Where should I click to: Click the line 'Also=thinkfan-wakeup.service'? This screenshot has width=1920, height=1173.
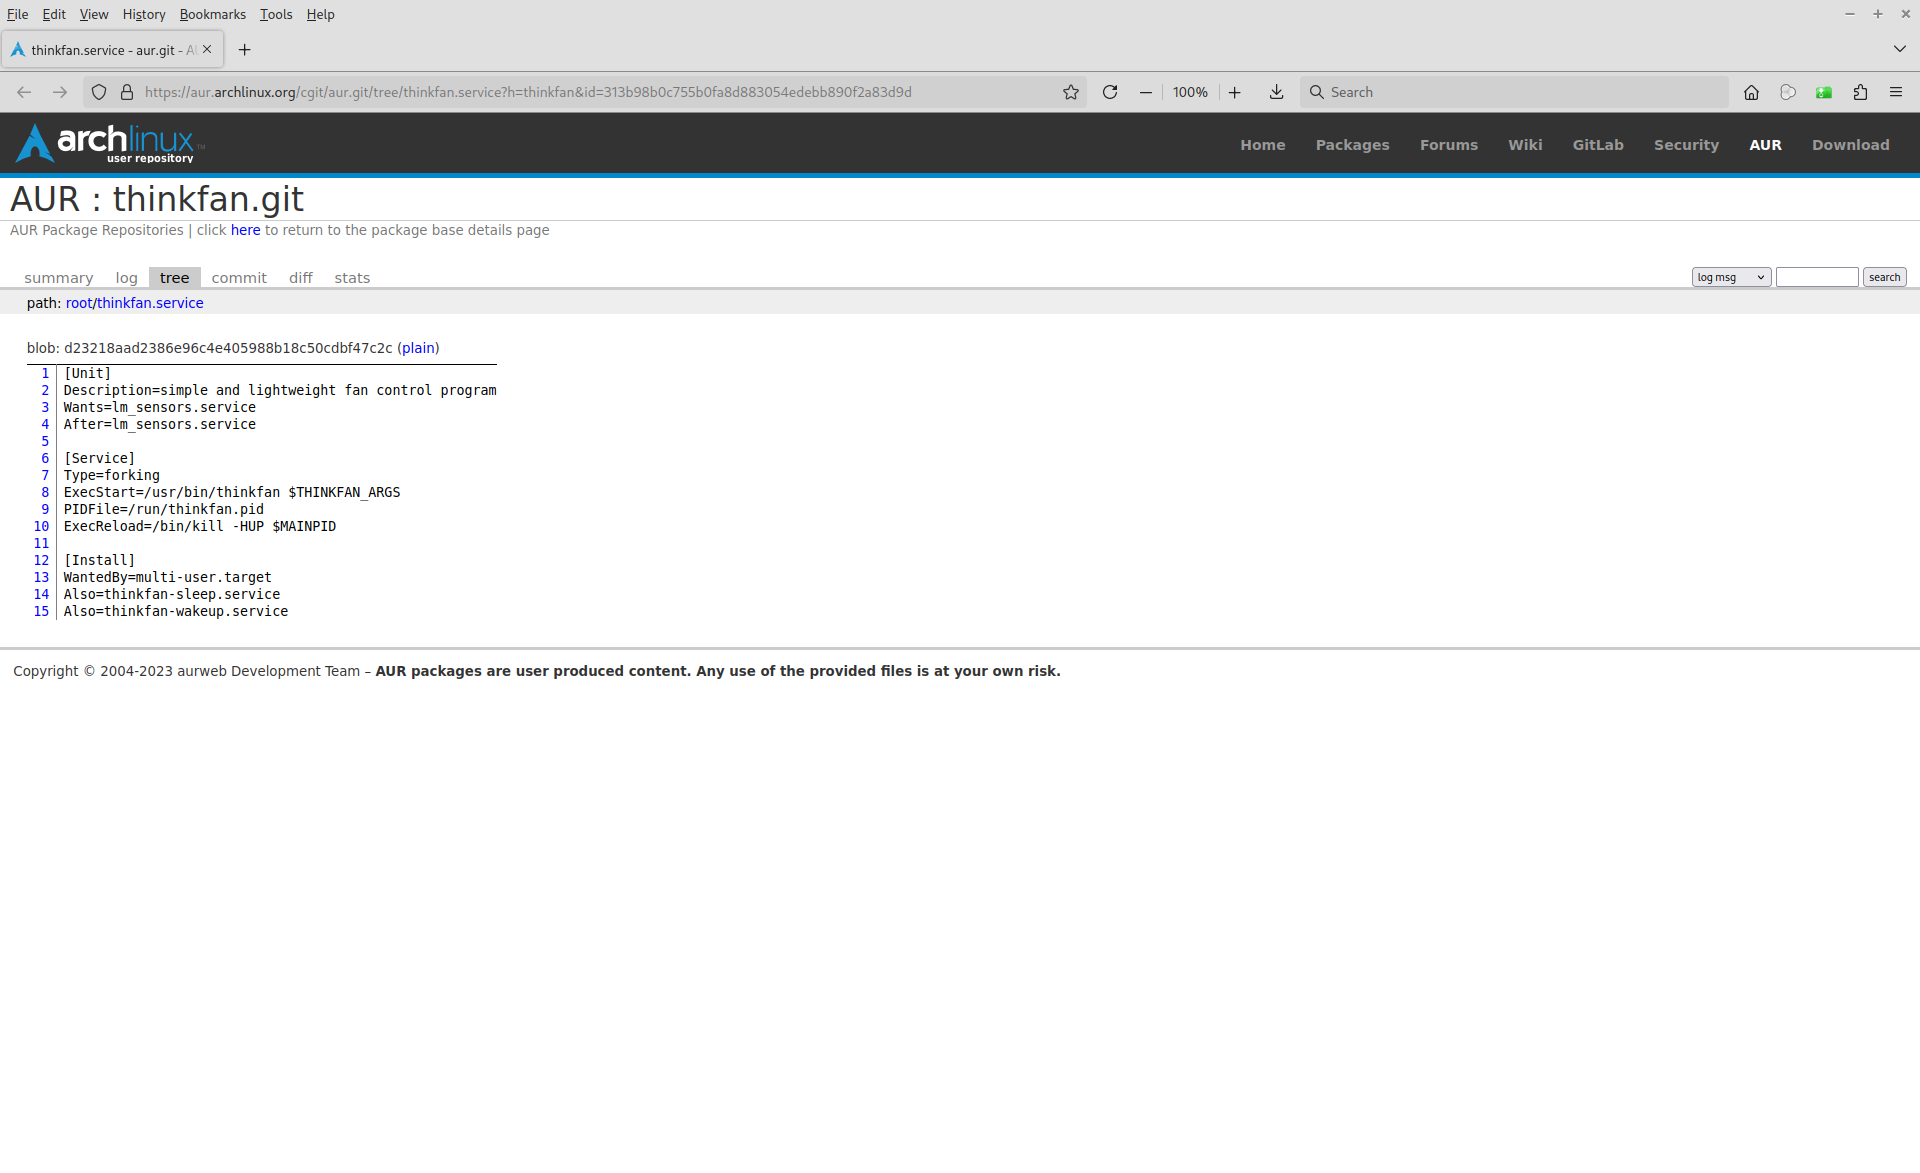pos(176,611)
